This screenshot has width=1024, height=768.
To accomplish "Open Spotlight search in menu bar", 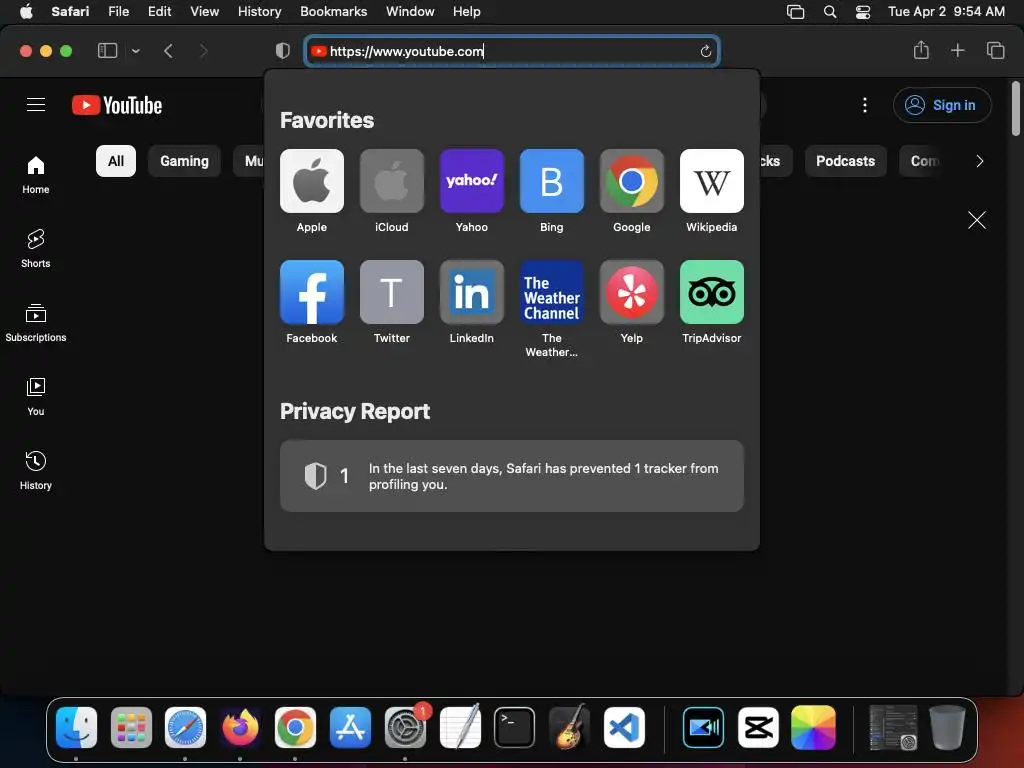I will tap(829, 12).
